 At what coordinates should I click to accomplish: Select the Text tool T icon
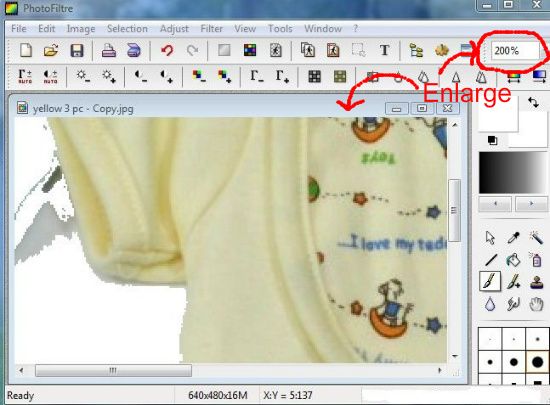pos(384,50)
